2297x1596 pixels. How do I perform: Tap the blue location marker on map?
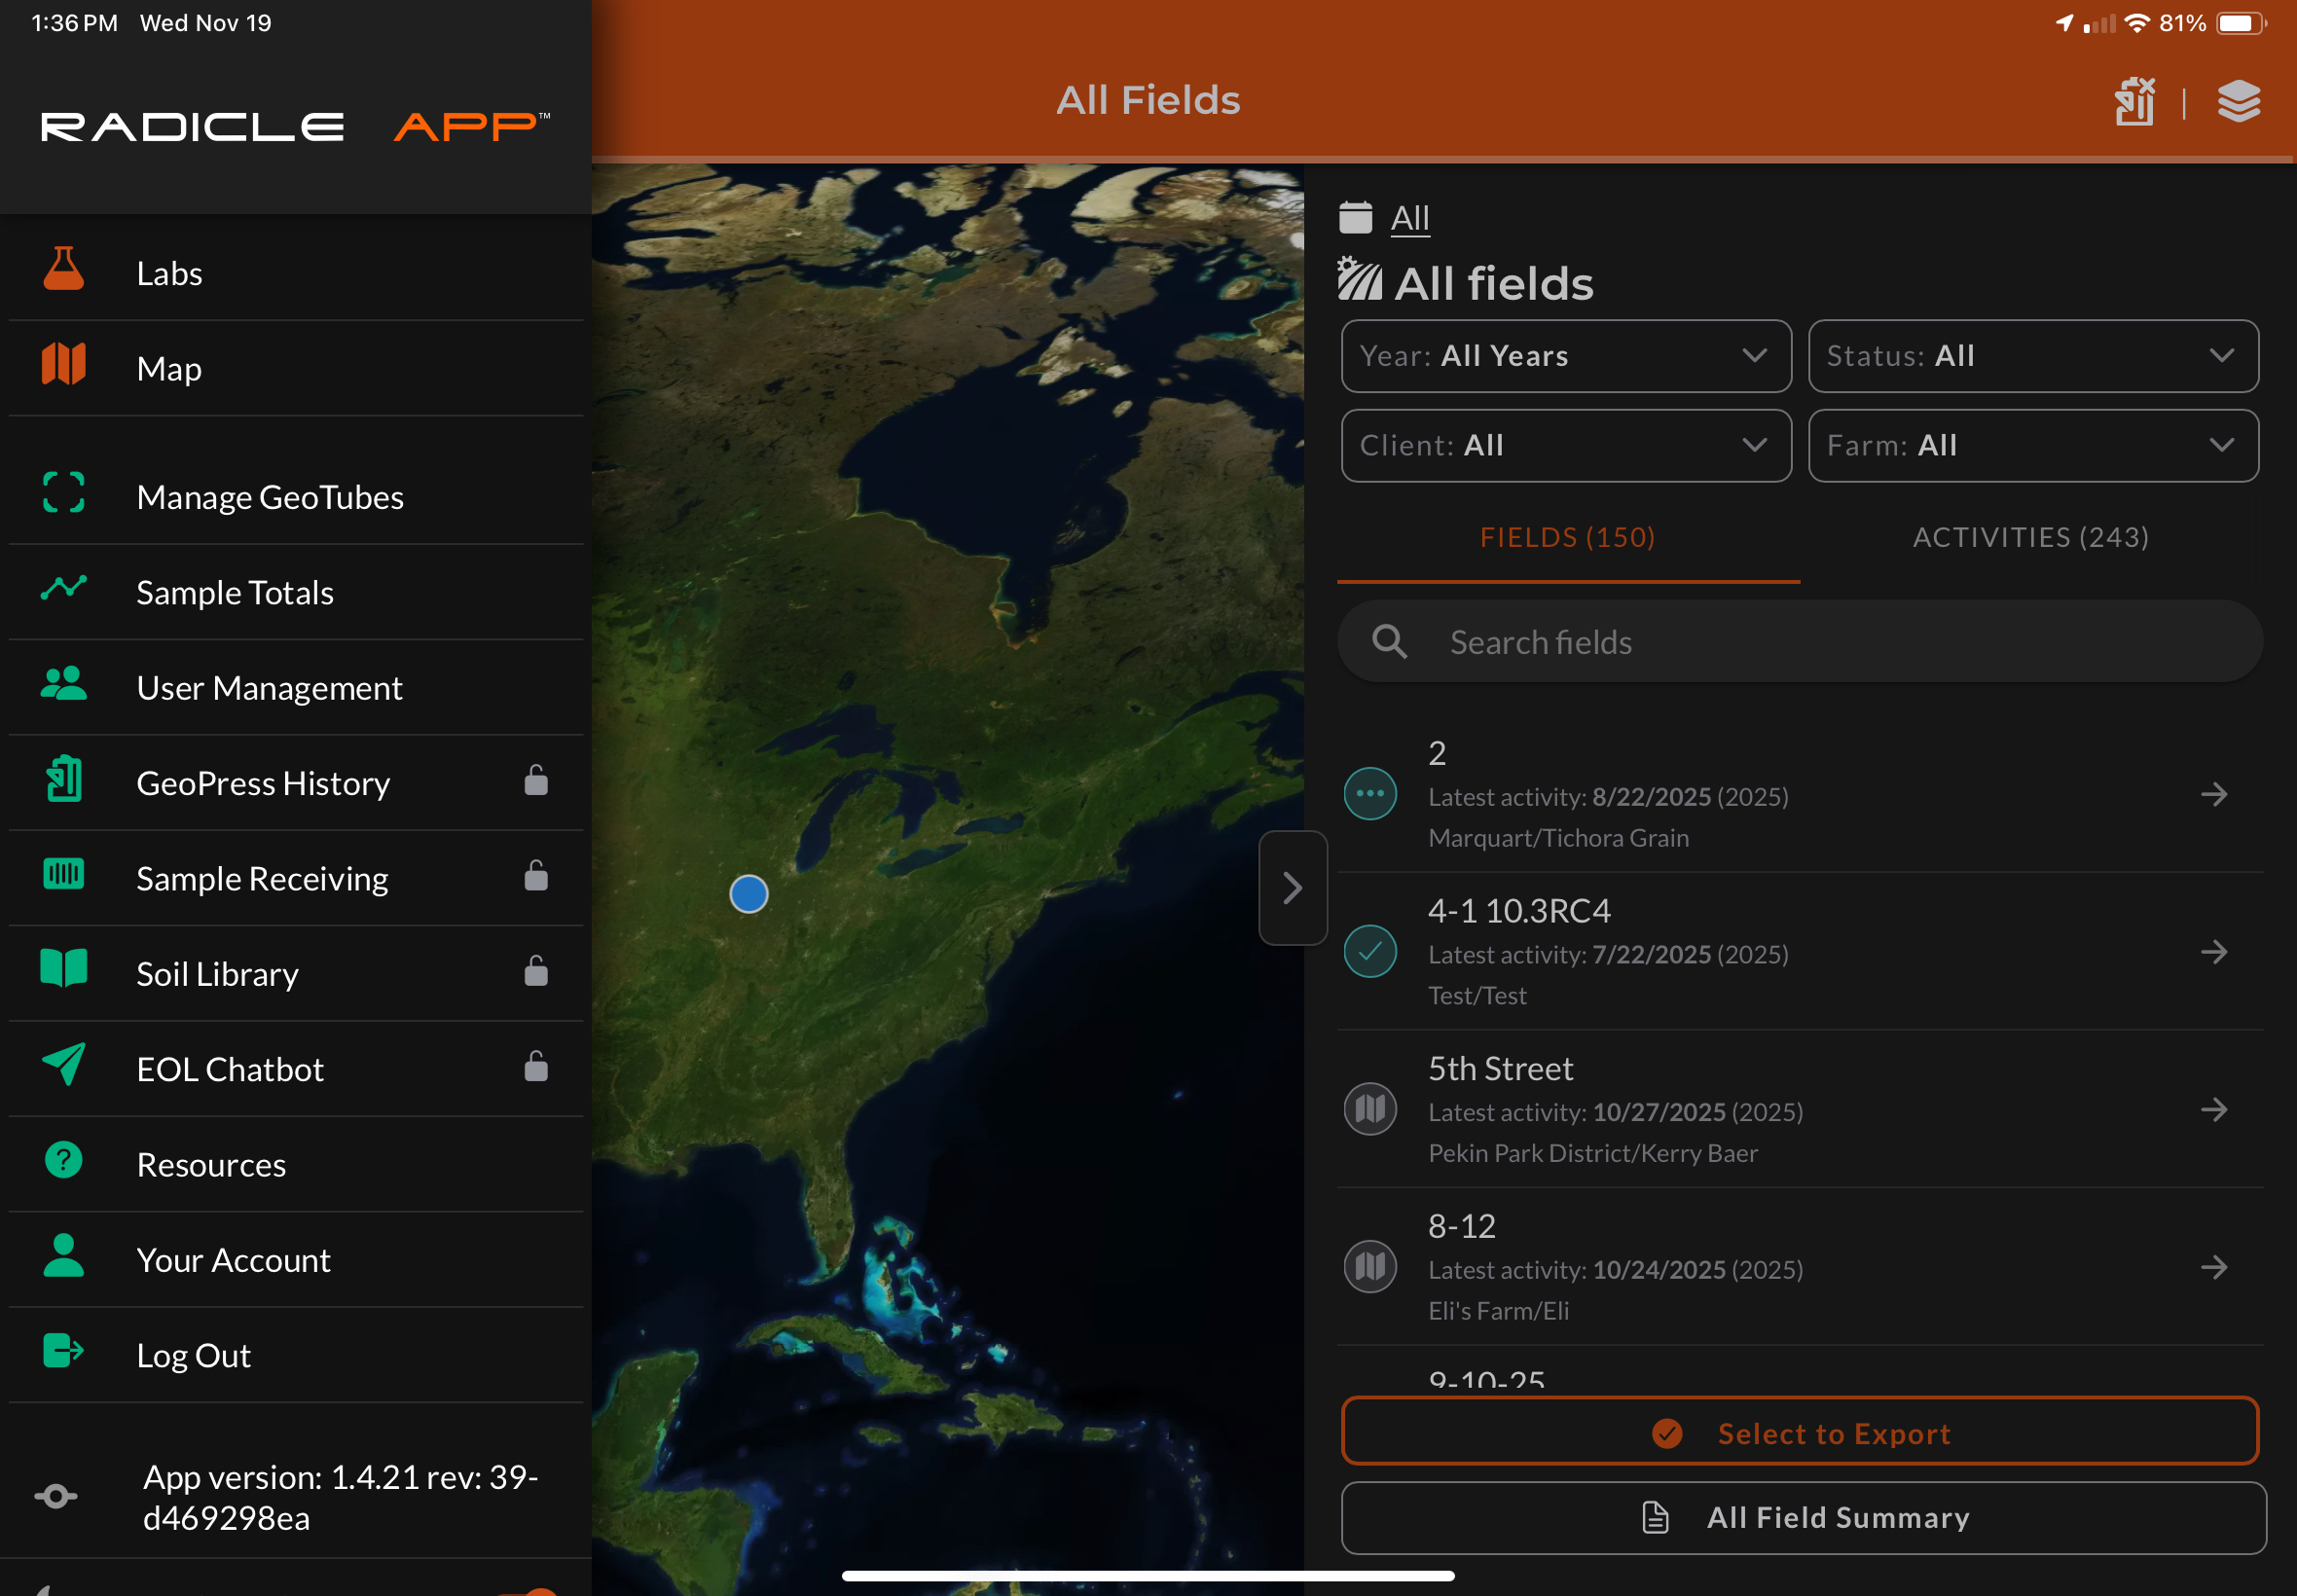coord(749,894)
